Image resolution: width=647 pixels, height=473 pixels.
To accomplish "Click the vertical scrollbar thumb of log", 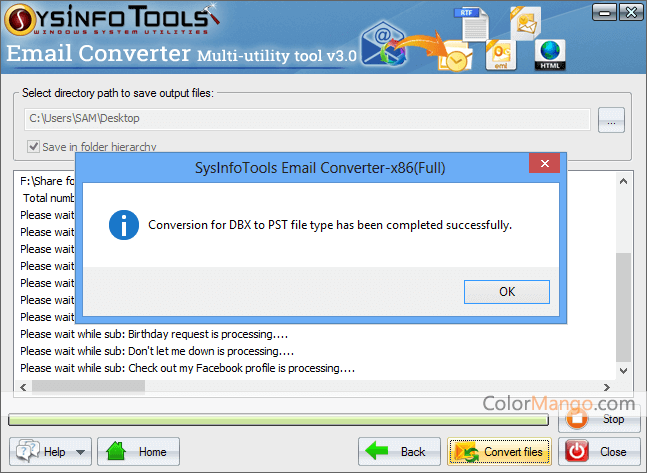I will pos(623,307).
